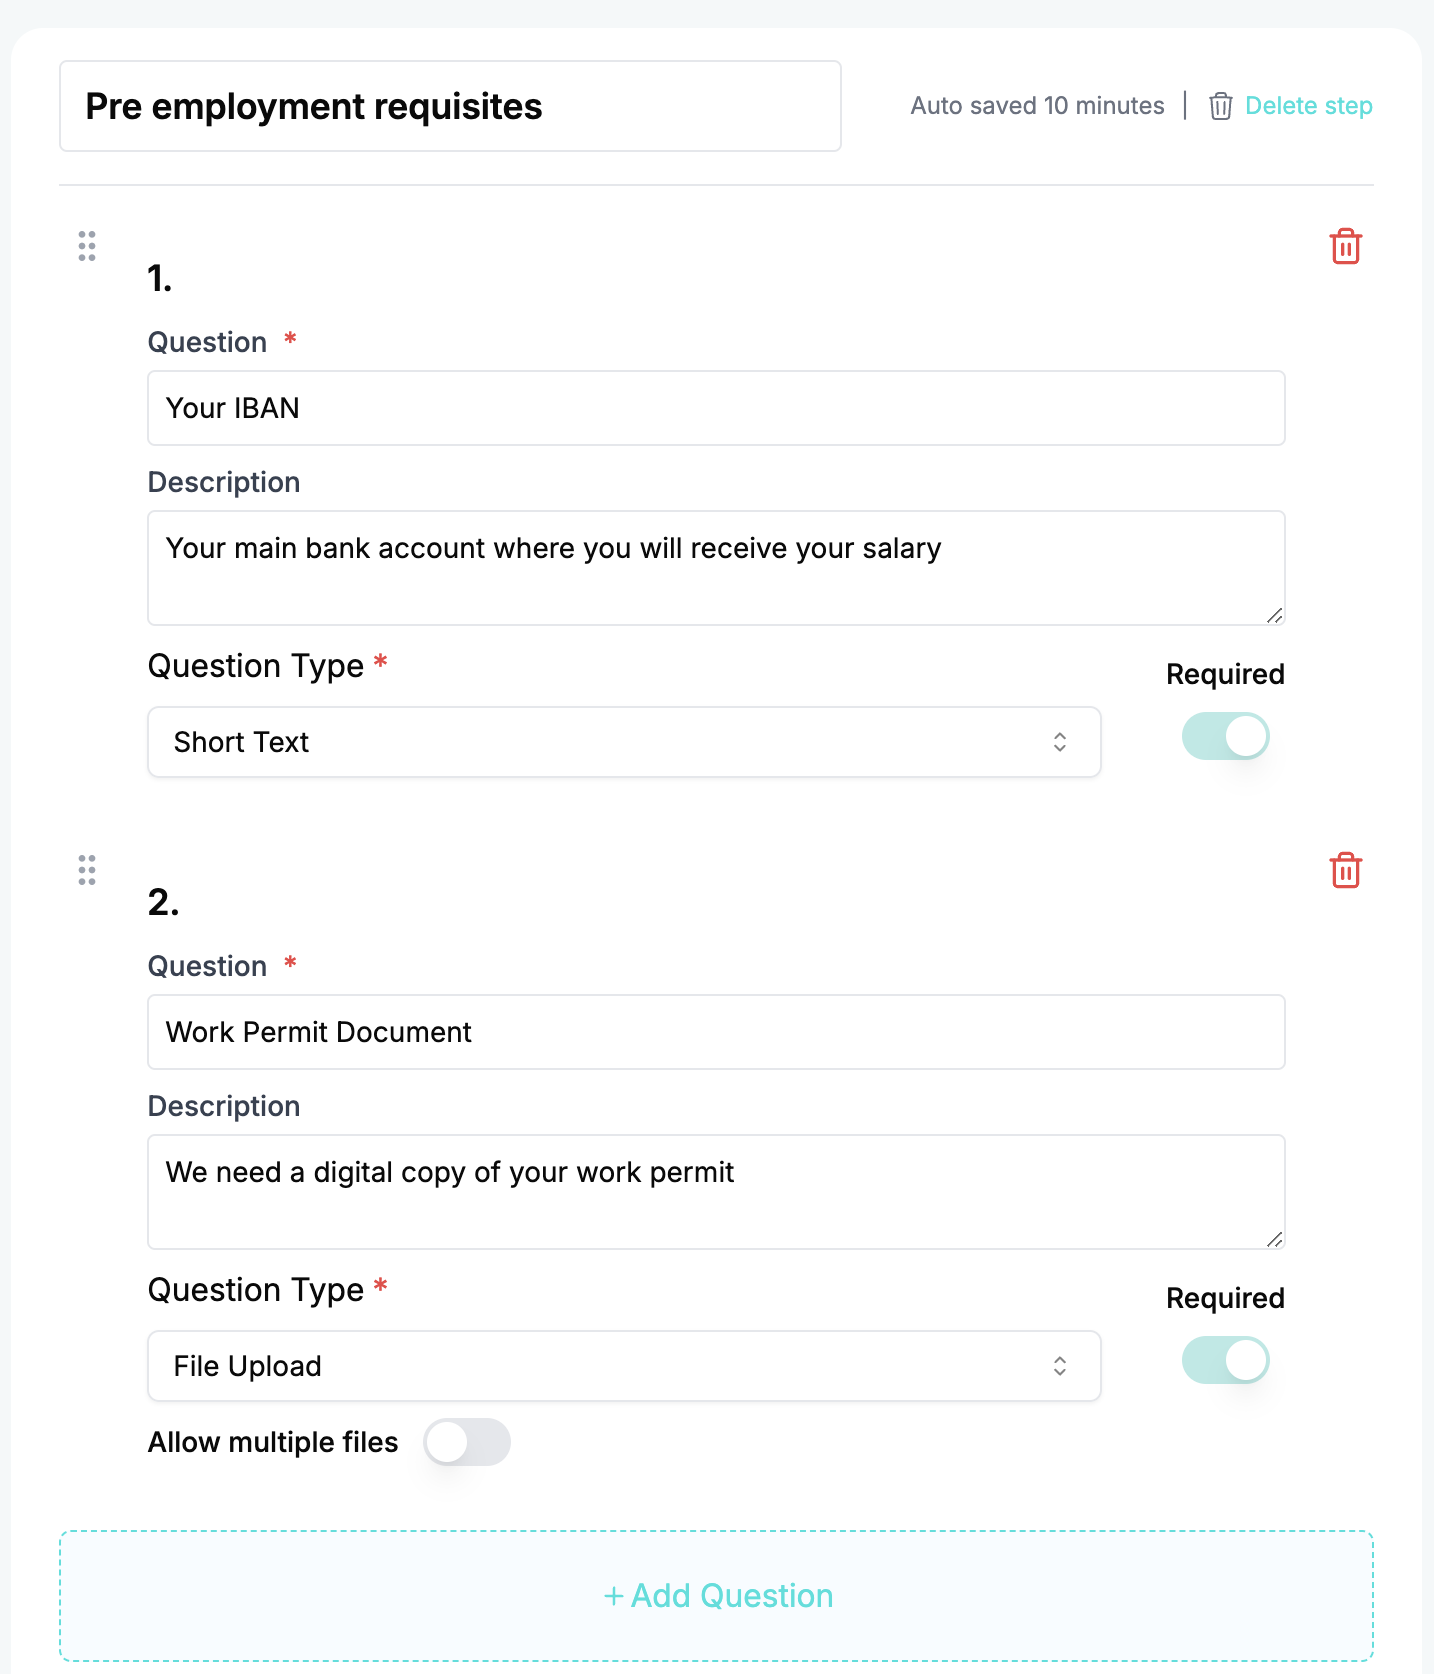Click the Work Permit Document question field
The width and height of the screenshot is (1434, 1674).
click(x=716, y=1032)
